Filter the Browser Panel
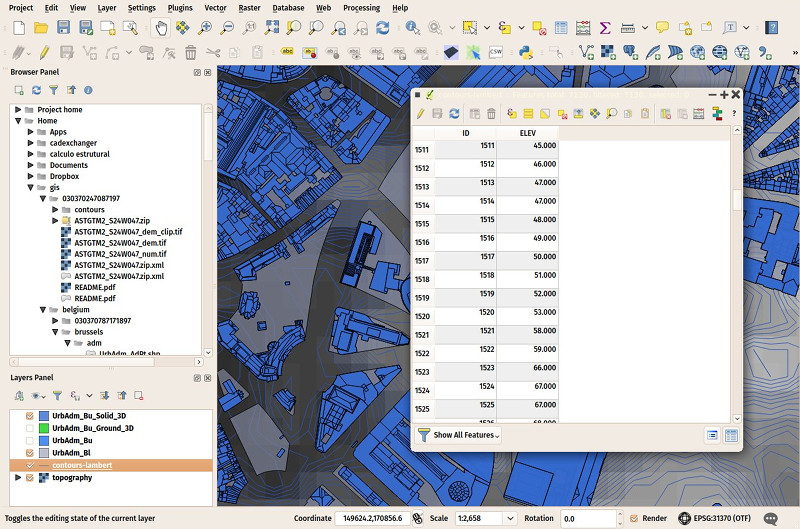 coord(54,90)
